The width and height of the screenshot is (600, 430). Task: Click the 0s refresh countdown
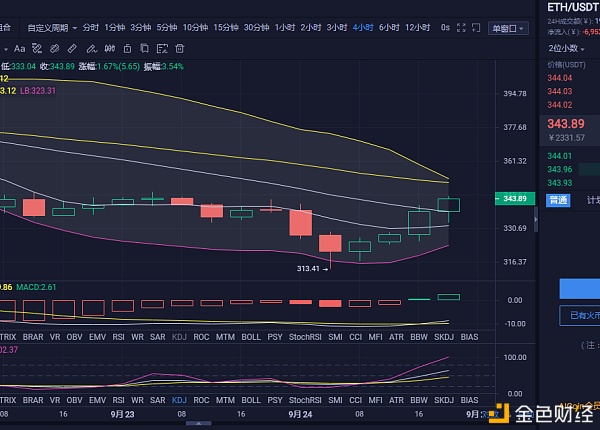[x=445, y=28]
